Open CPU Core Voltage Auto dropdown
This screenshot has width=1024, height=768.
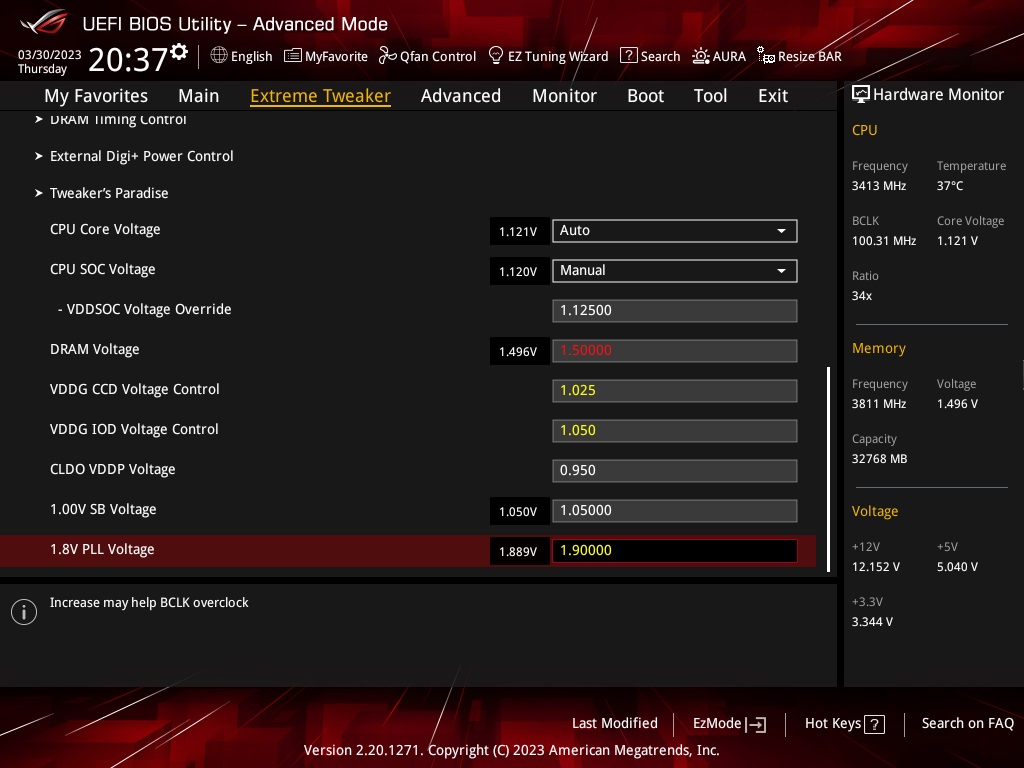pos(675,231)
